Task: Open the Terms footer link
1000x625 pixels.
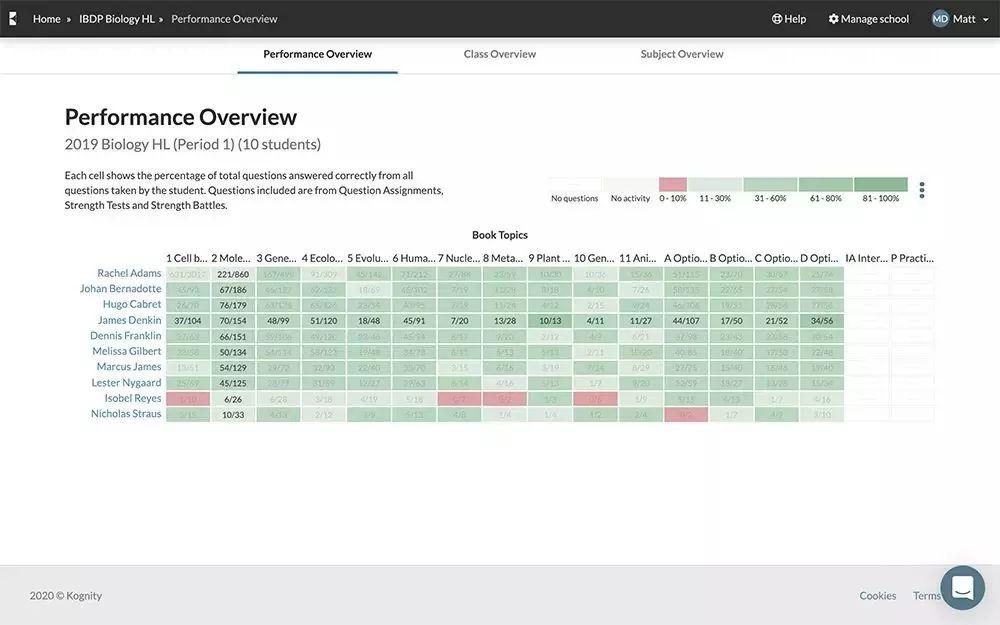Action: point(927,596)
